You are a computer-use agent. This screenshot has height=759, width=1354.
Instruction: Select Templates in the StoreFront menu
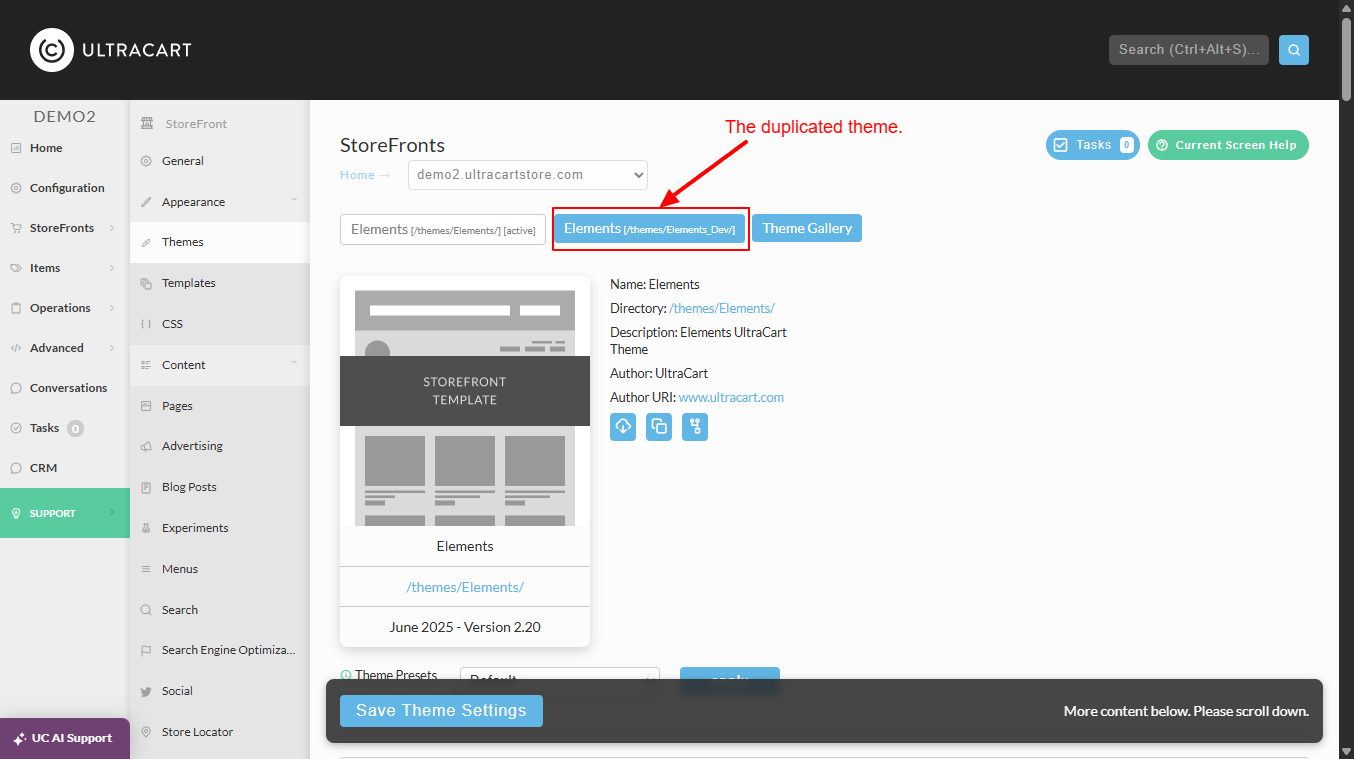(189, 283)
